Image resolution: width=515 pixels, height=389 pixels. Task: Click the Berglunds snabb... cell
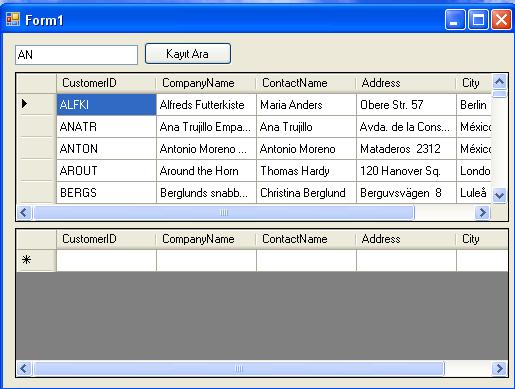(x=206, y=193)
